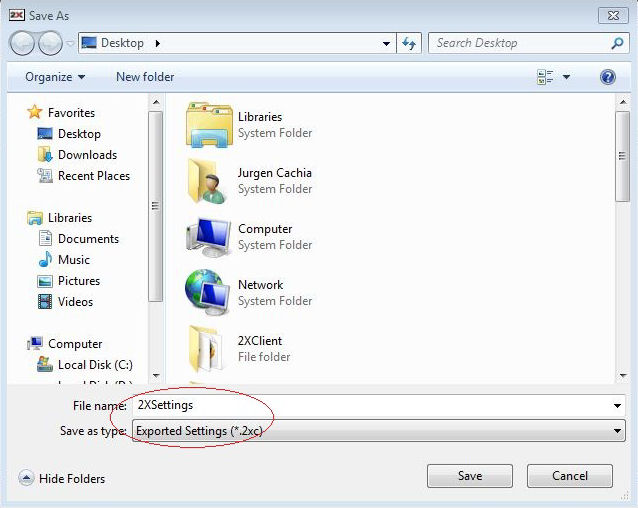Collapse the pane with Hide Folders

coord(62,479)
